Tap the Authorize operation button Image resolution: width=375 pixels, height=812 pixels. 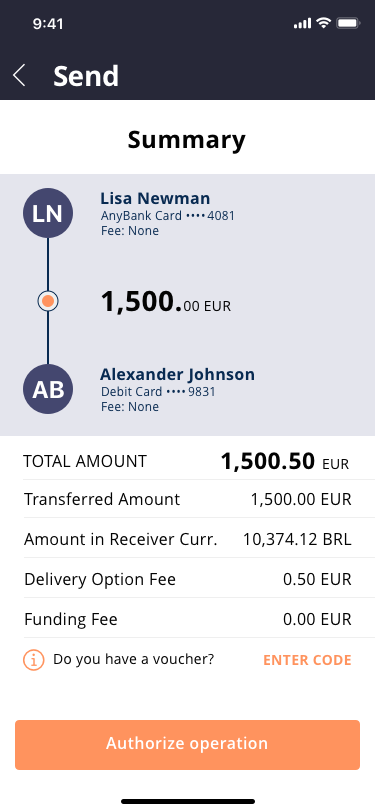click(x=188, y=745)
